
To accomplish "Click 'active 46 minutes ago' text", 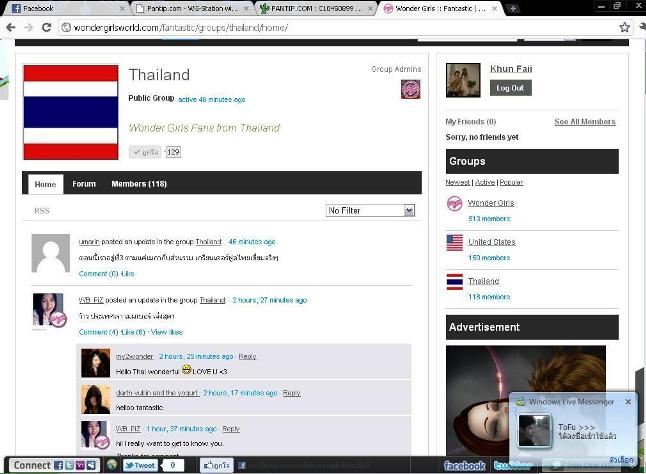I will click(212, 100).
